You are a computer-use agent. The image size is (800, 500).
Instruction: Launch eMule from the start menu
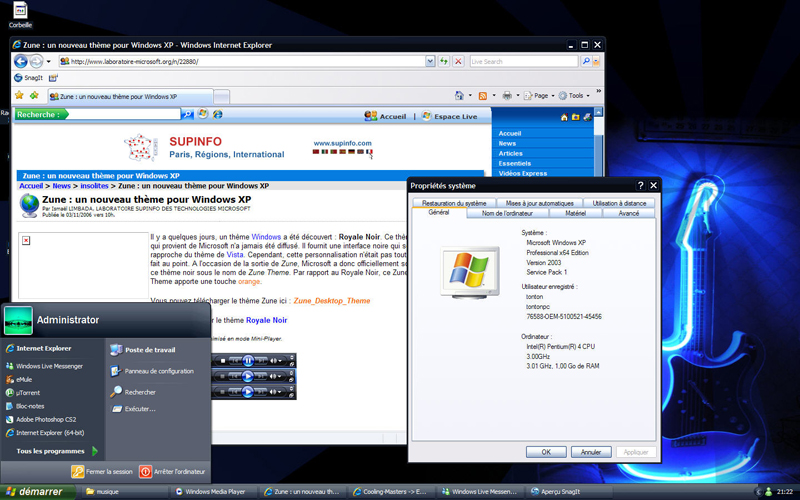pos(28,379)
